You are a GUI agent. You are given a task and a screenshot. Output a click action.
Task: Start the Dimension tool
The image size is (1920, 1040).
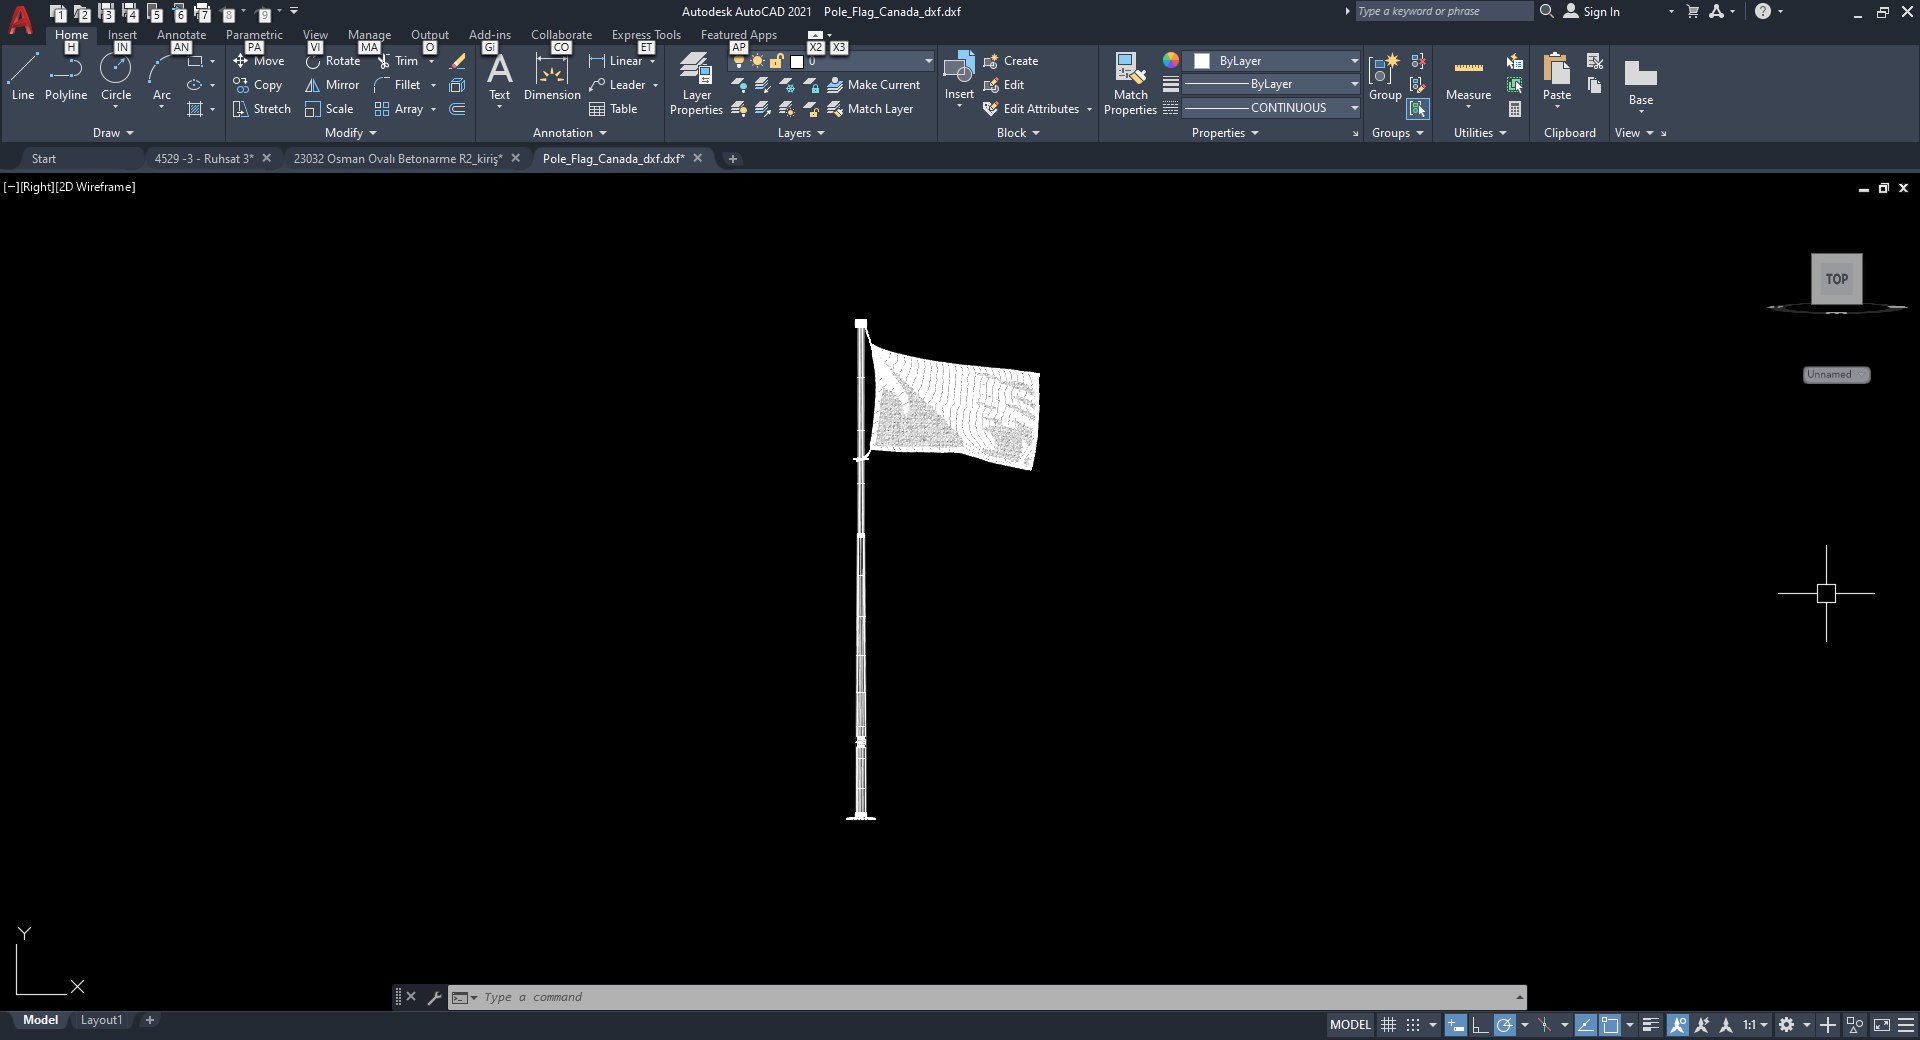(x=552, y=77)
